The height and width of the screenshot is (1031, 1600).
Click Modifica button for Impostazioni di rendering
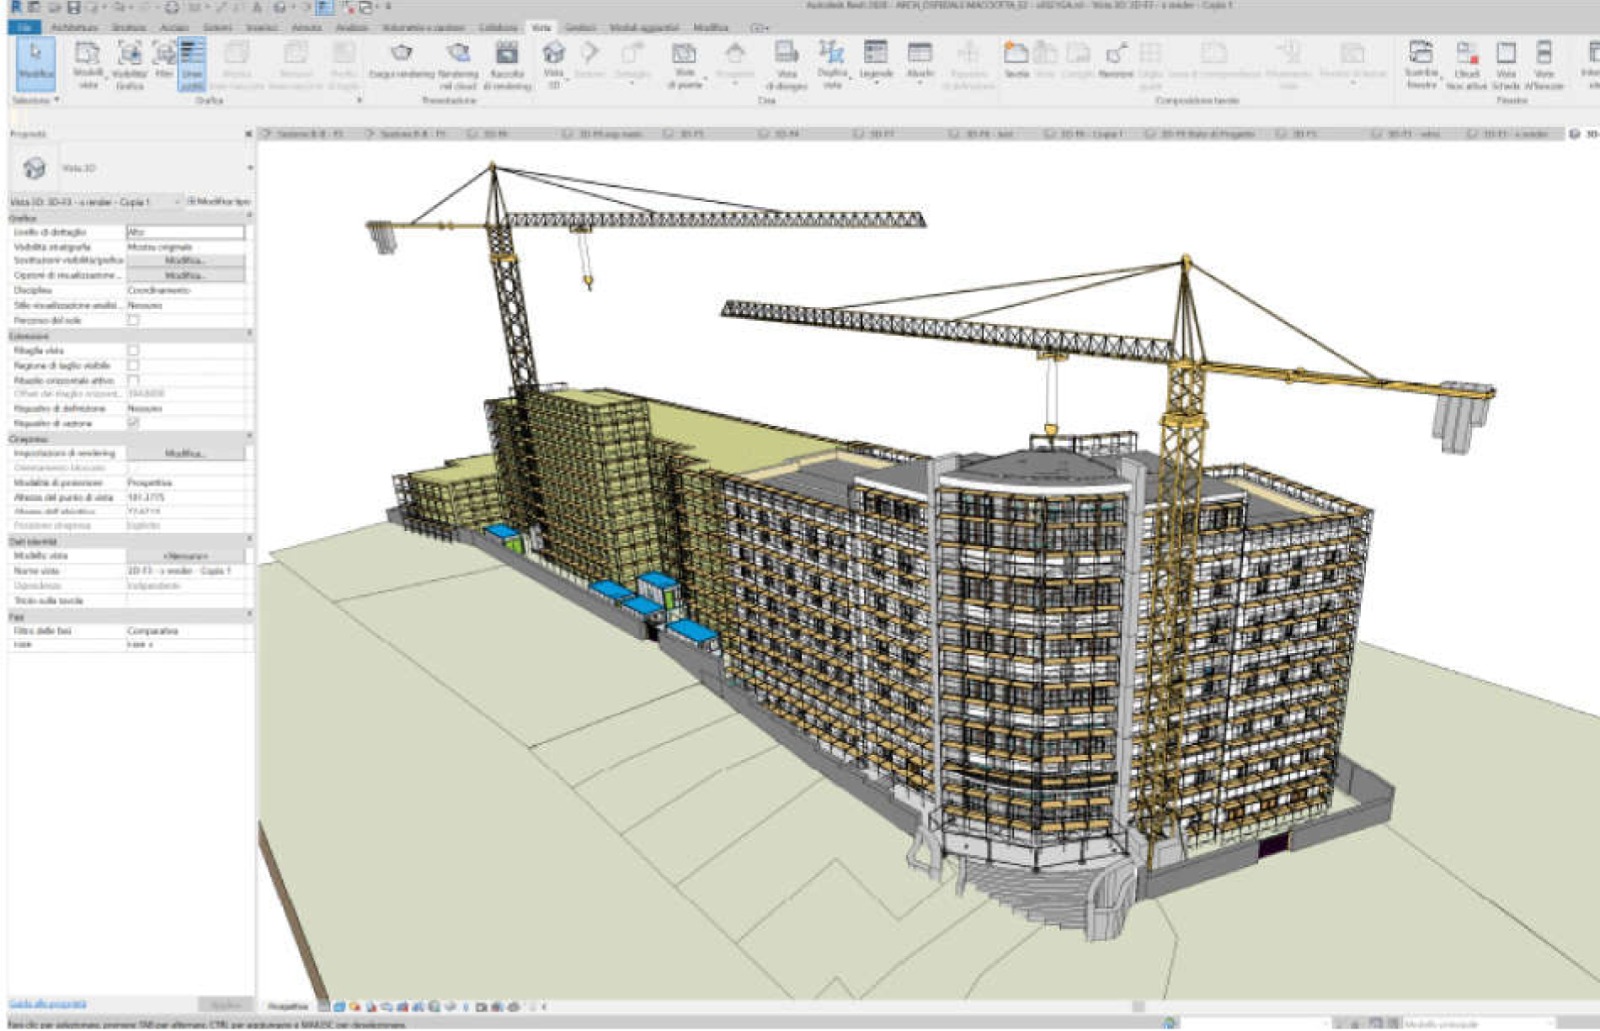tap(185, 453)
